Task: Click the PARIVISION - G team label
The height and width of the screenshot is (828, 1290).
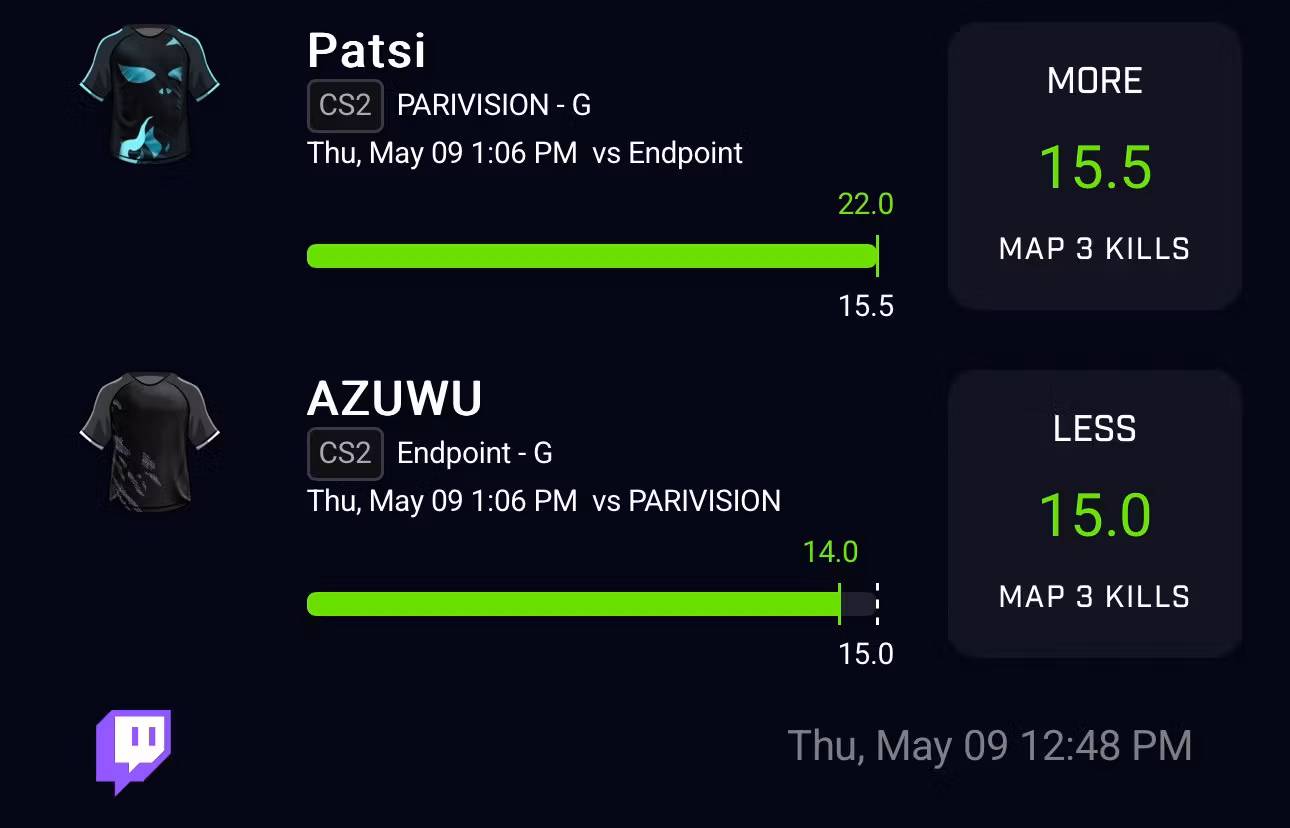Action: point(494,105)
